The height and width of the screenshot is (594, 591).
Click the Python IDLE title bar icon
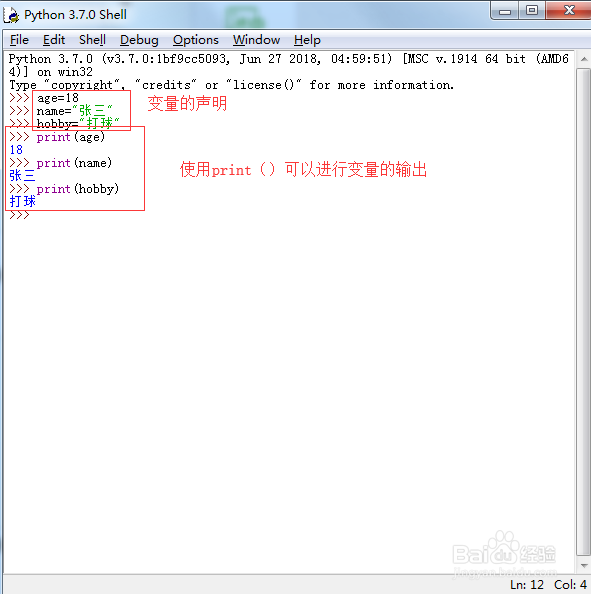click(x=11, y=15)
